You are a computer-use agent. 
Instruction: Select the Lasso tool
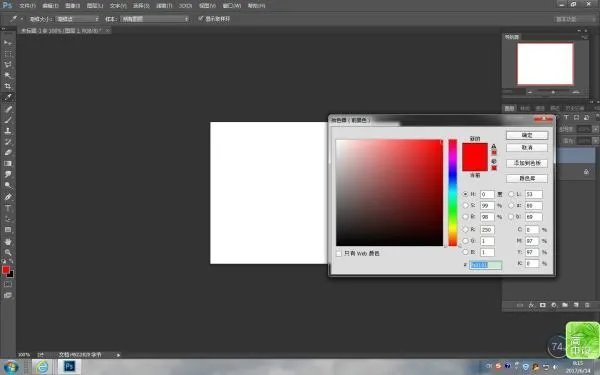[x=8, y=64]
